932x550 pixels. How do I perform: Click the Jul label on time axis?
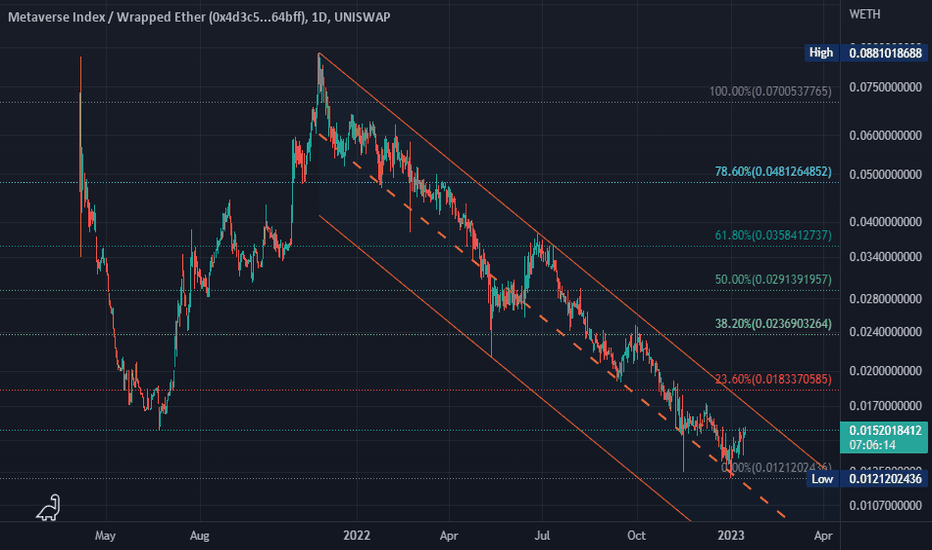541,536
